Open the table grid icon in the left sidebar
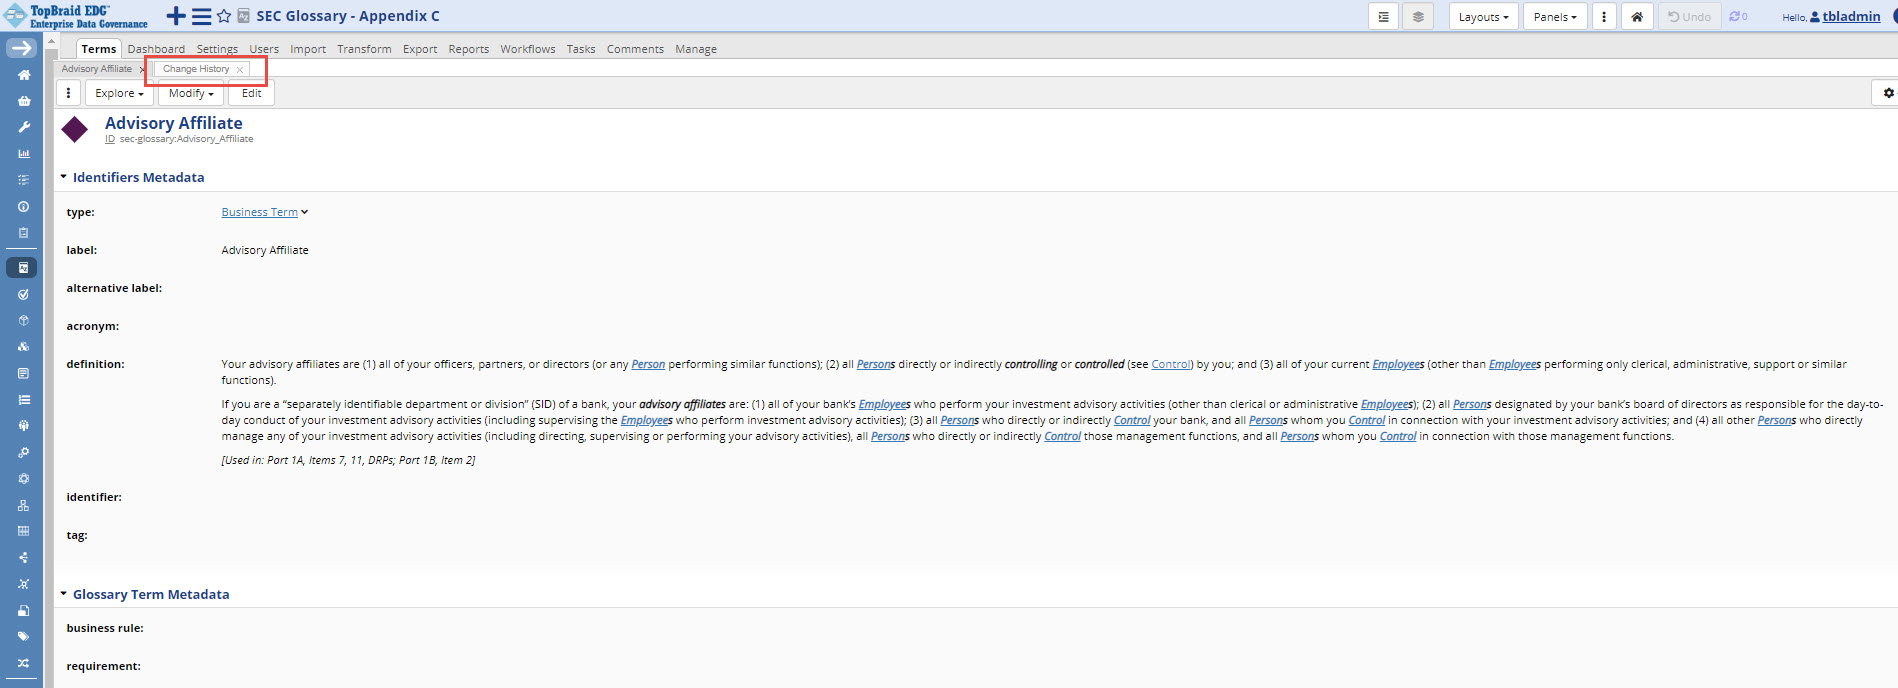This screenshot has height=688, width=1898. tap(23, 531)
